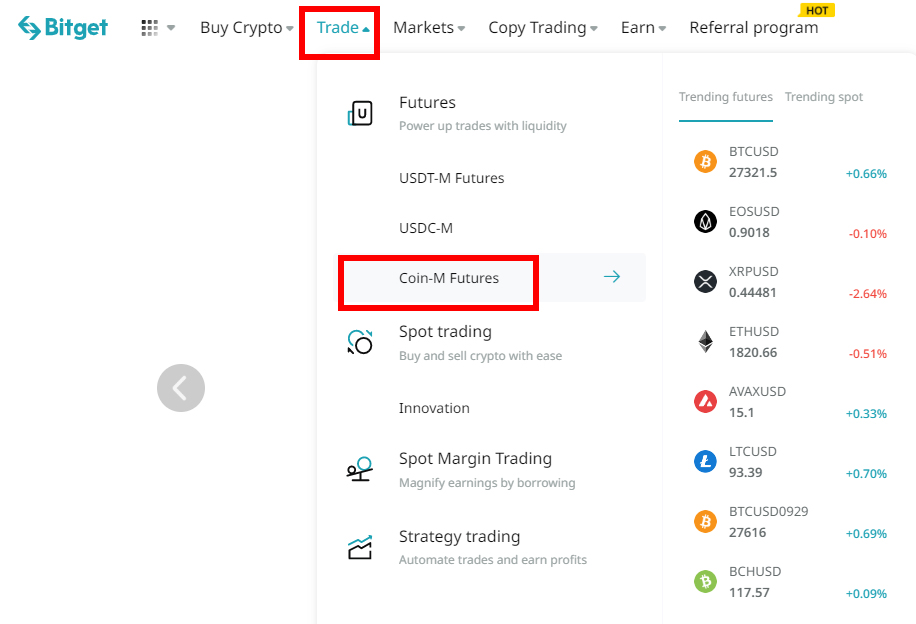Click the Avalanche coin icon
The width and height of the screenshot is (916, 624).
click(x=705, y=401)
